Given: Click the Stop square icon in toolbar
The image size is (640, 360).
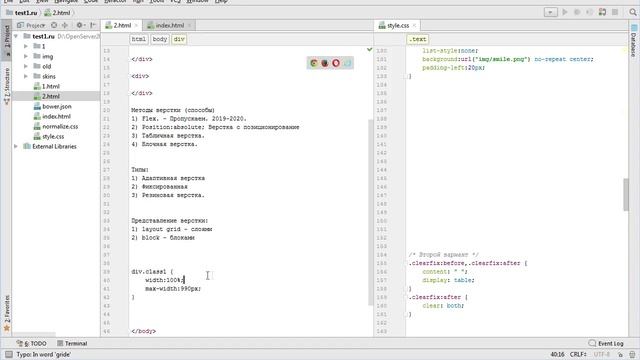Looking at the screenshot, I should (615, 12).
